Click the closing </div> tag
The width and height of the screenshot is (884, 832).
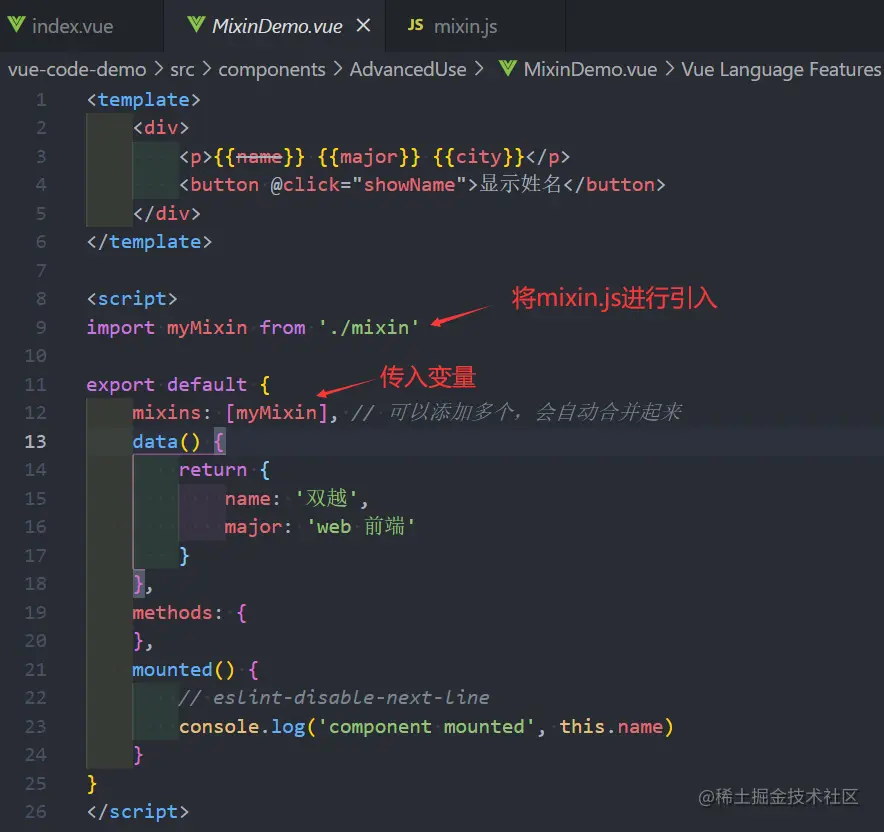pyautogui.click(x=167, y=213)
